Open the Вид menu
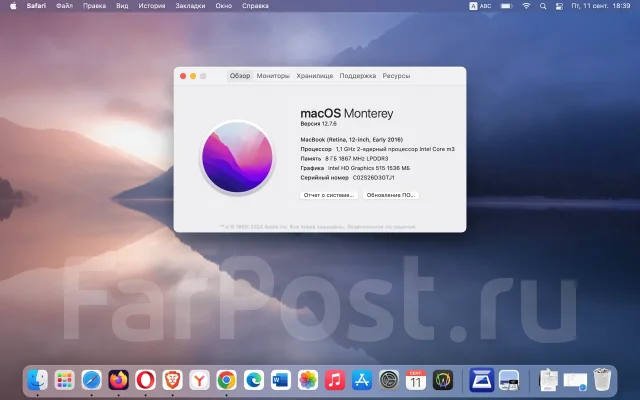Viewport: 640px width, 400px height. (122, 6)
